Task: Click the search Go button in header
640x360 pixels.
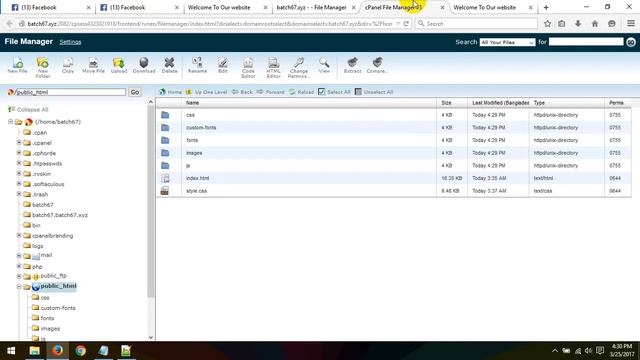Action: click(x=631, y=42)
